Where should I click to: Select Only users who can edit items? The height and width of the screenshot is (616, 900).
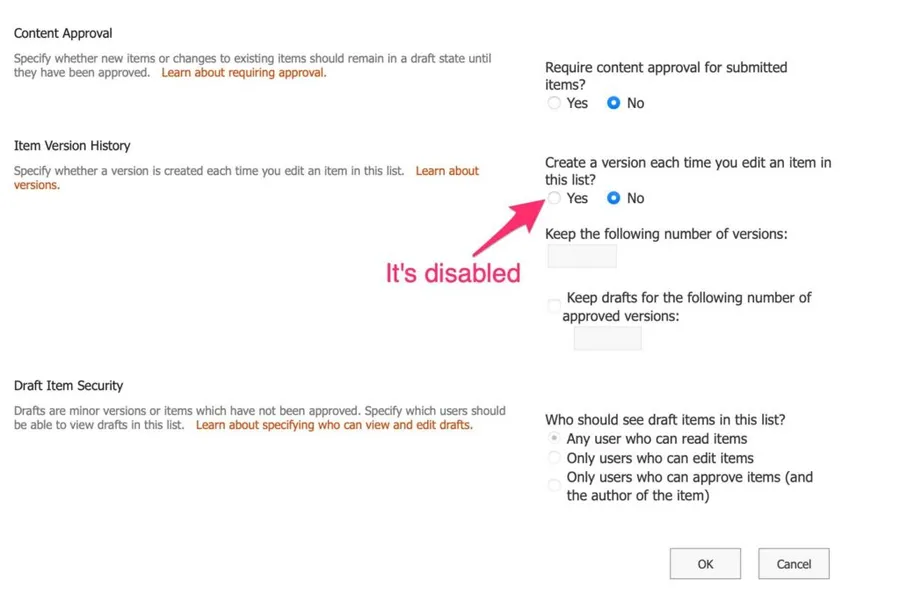pos(554,458)
